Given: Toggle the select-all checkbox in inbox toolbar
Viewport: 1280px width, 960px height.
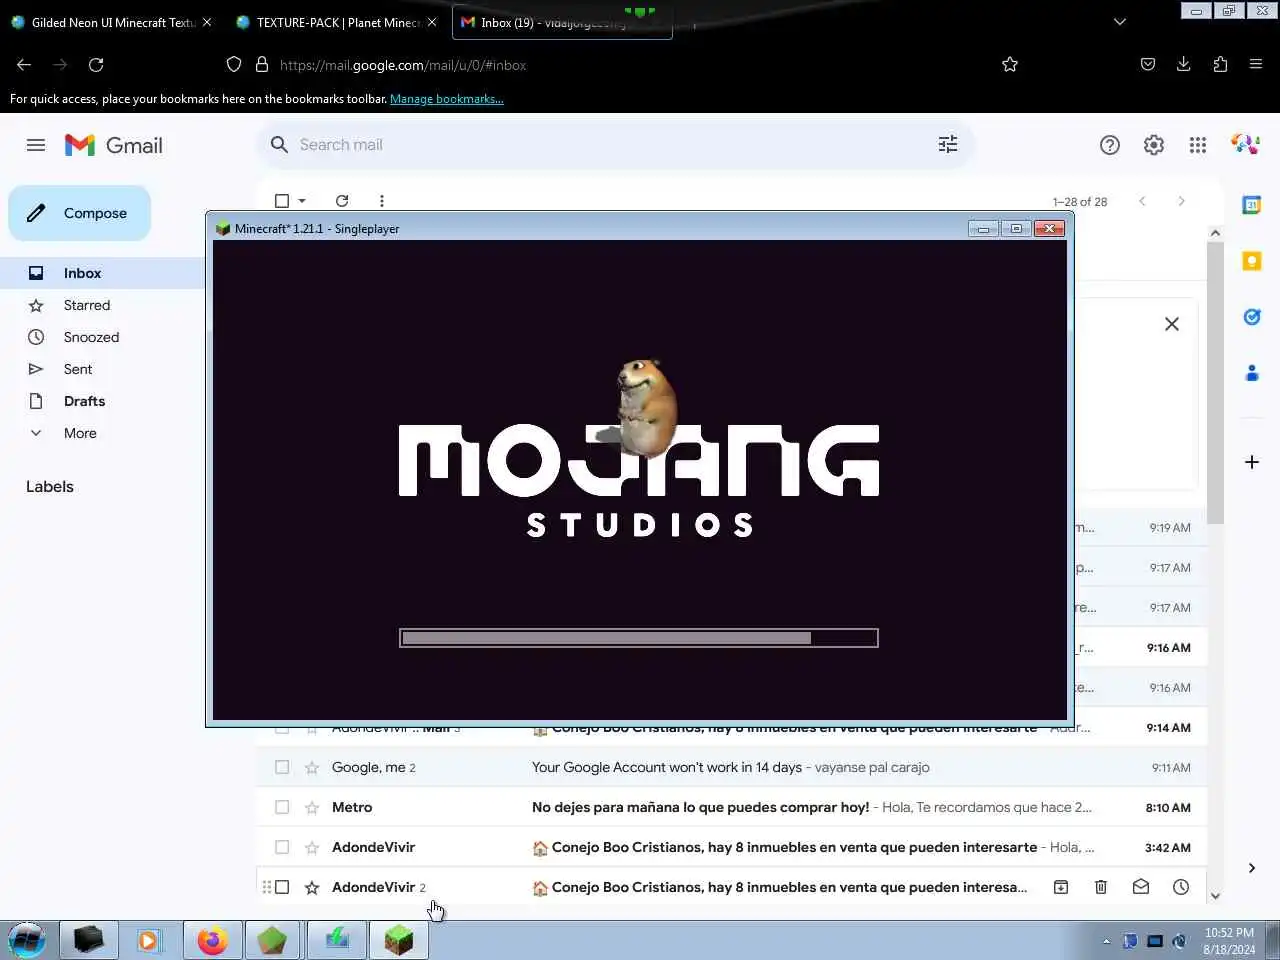Looking at the screenshot, I should click(282, 201).
